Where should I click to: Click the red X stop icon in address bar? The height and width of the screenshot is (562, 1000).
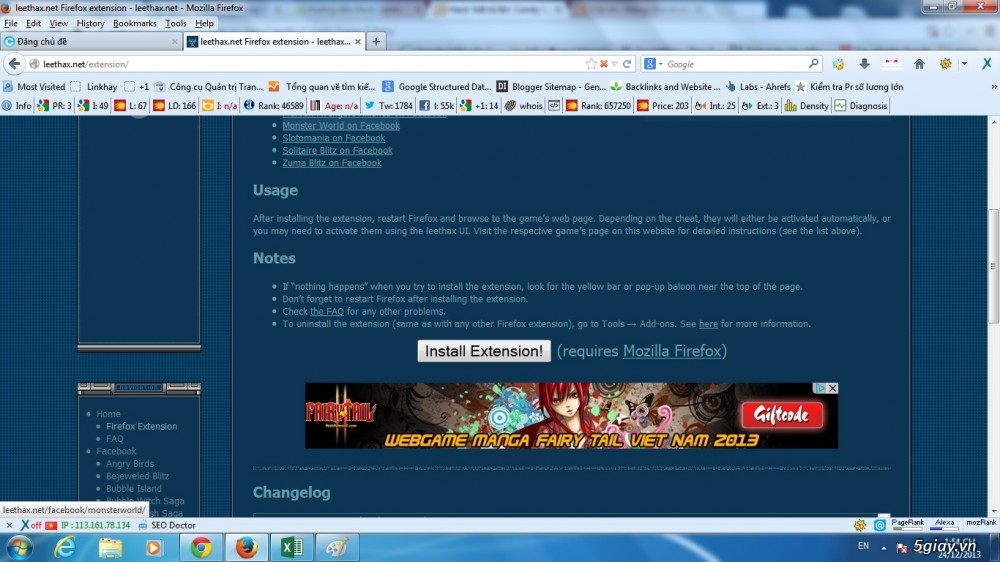coord(603,64)
